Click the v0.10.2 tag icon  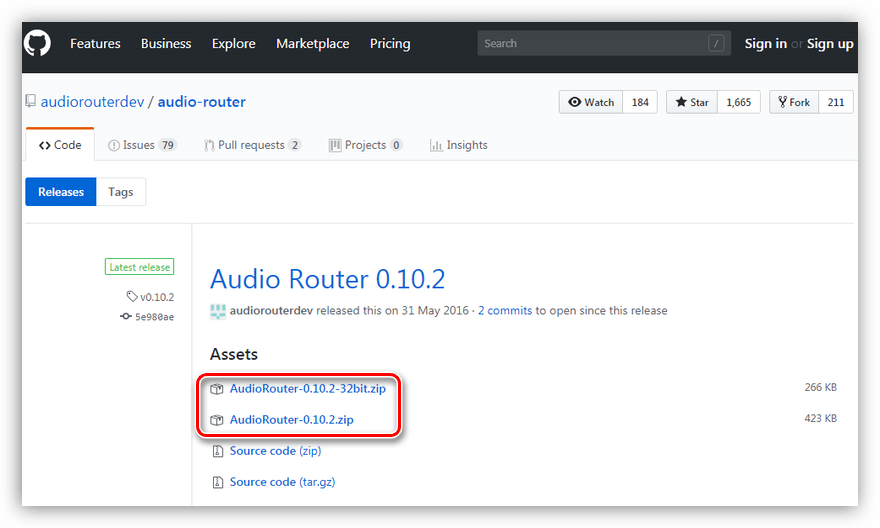tap(132, 297)
